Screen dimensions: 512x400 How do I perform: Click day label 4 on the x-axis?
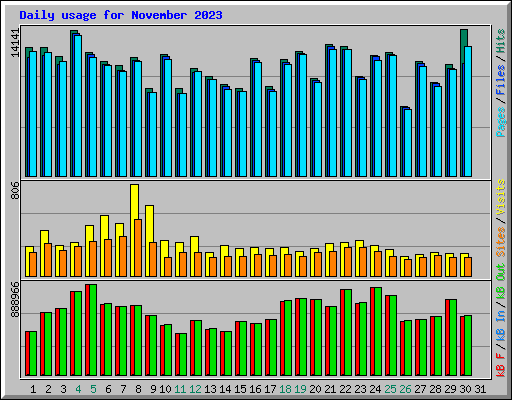point(78,389)
